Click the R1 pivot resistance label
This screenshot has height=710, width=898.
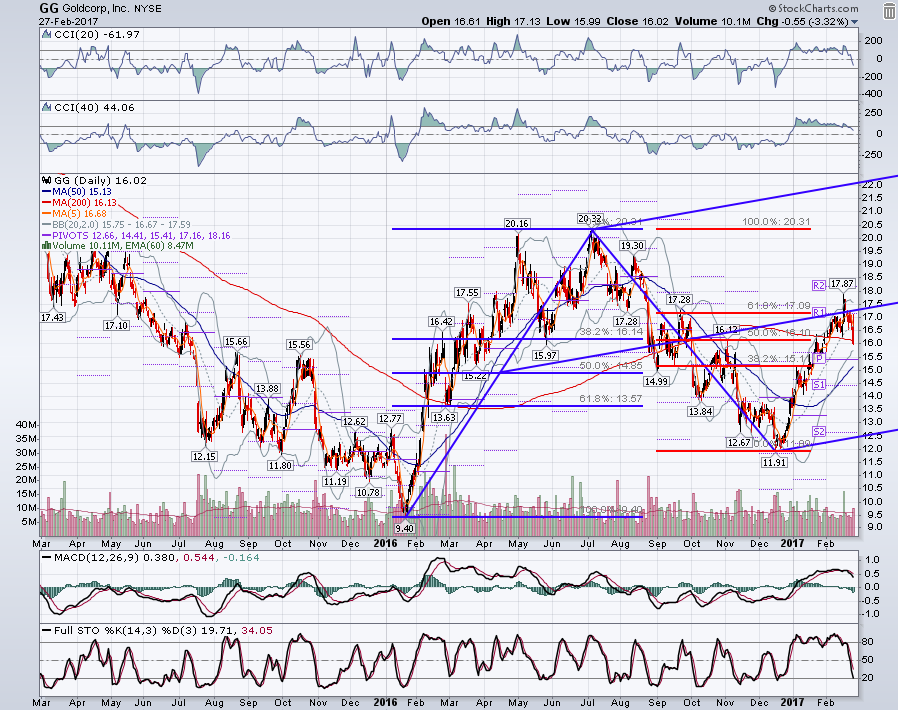[x=819, y=313]
